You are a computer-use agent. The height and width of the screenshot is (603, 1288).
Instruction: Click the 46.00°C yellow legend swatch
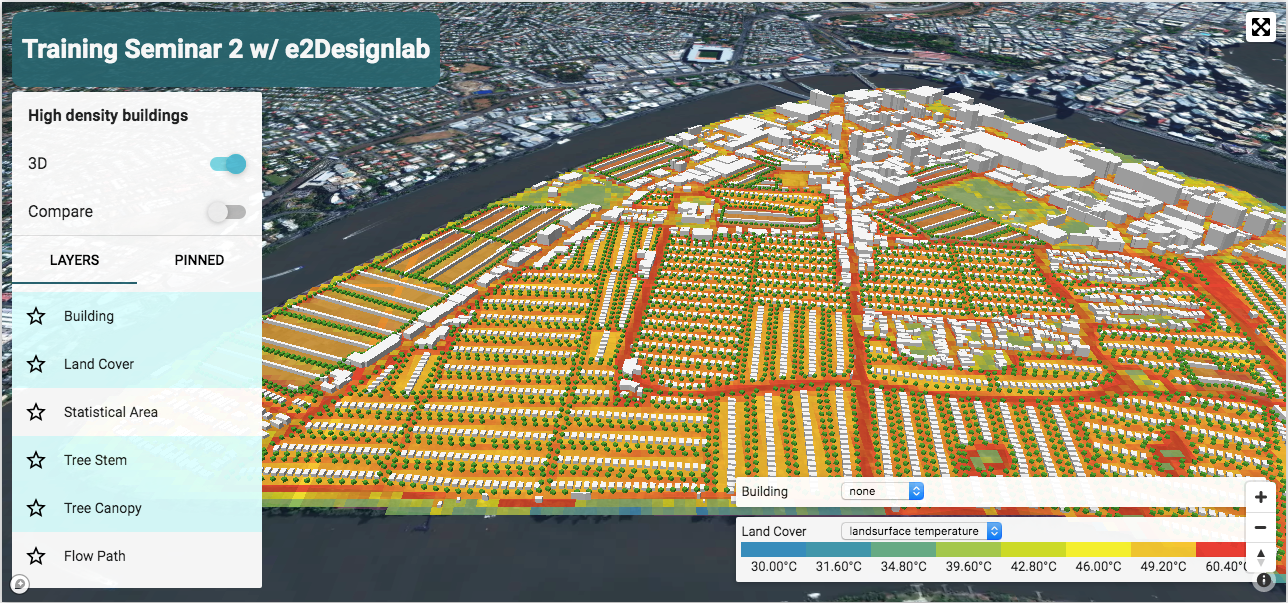point(1098,550)
